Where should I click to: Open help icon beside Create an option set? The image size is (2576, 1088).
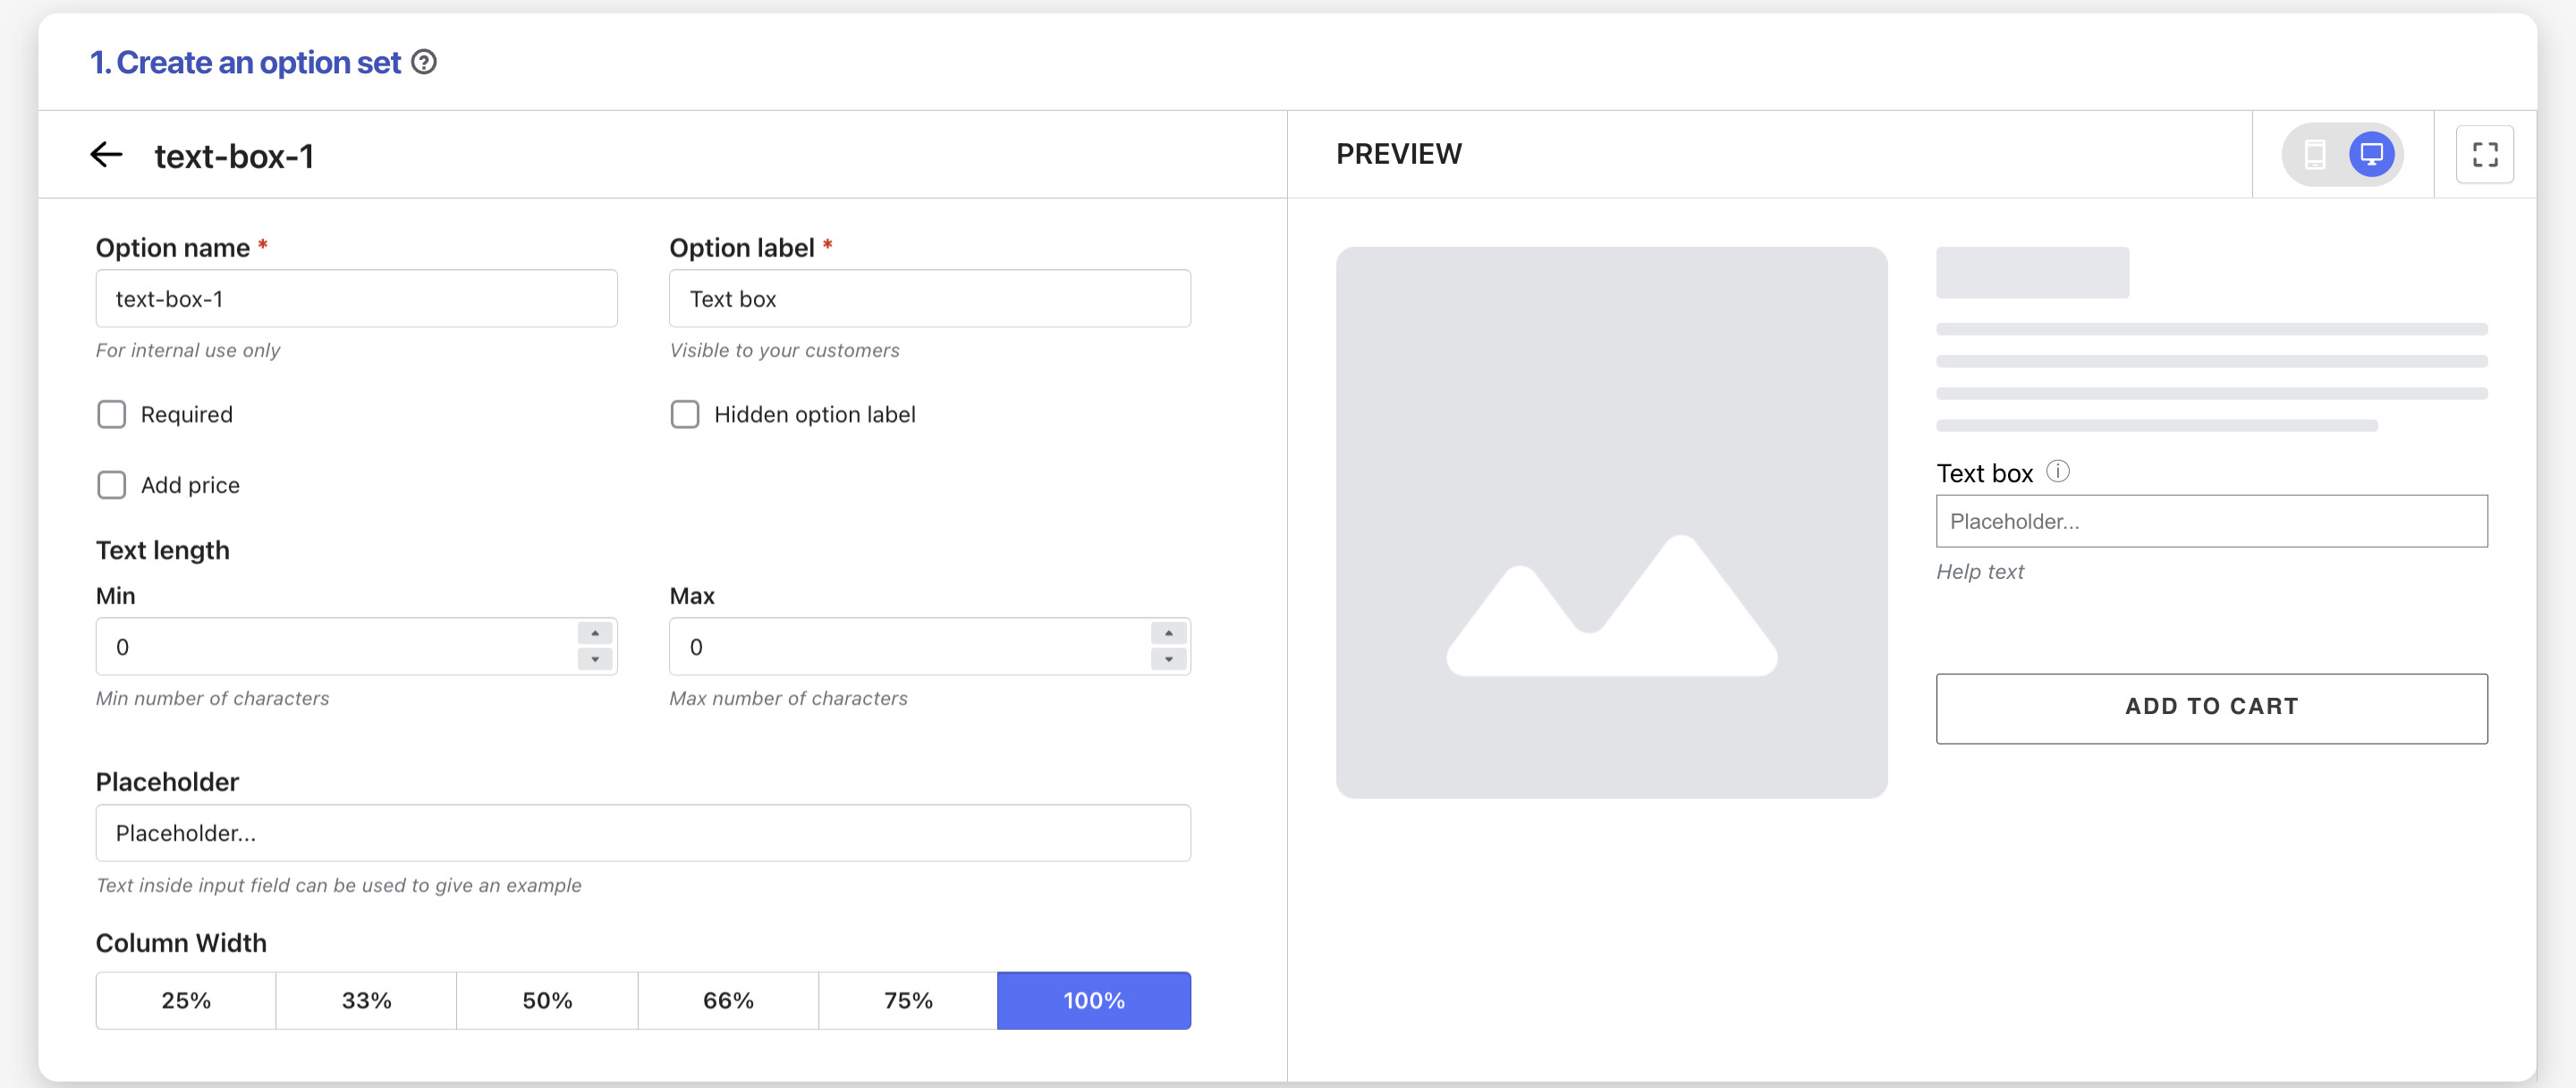(424, 62)
